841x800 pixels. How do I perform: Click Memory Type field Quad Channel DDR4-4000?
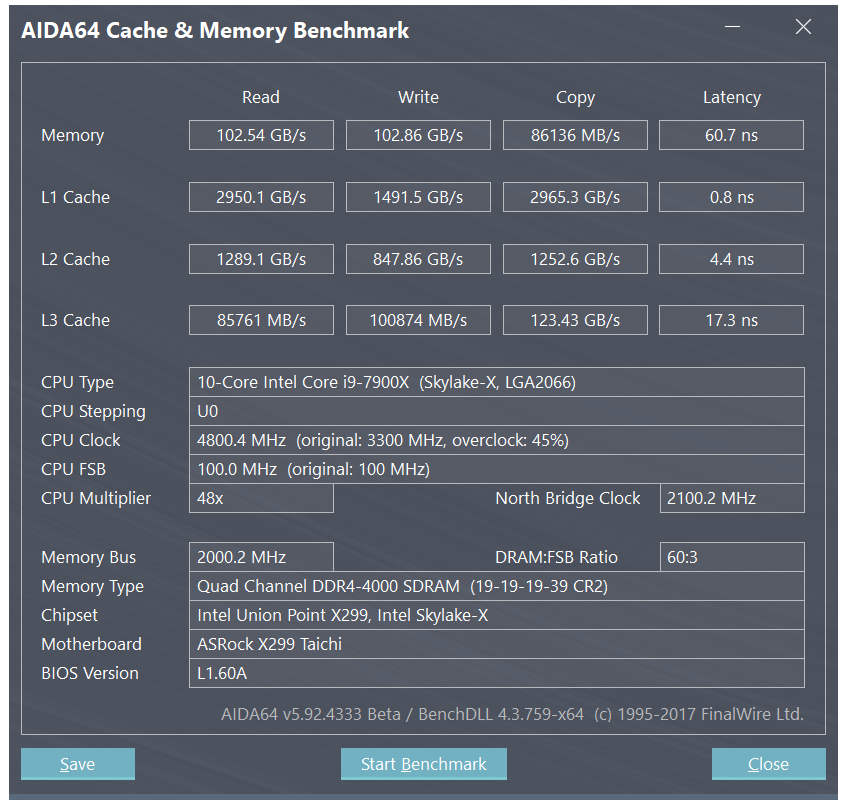[497, 586]
